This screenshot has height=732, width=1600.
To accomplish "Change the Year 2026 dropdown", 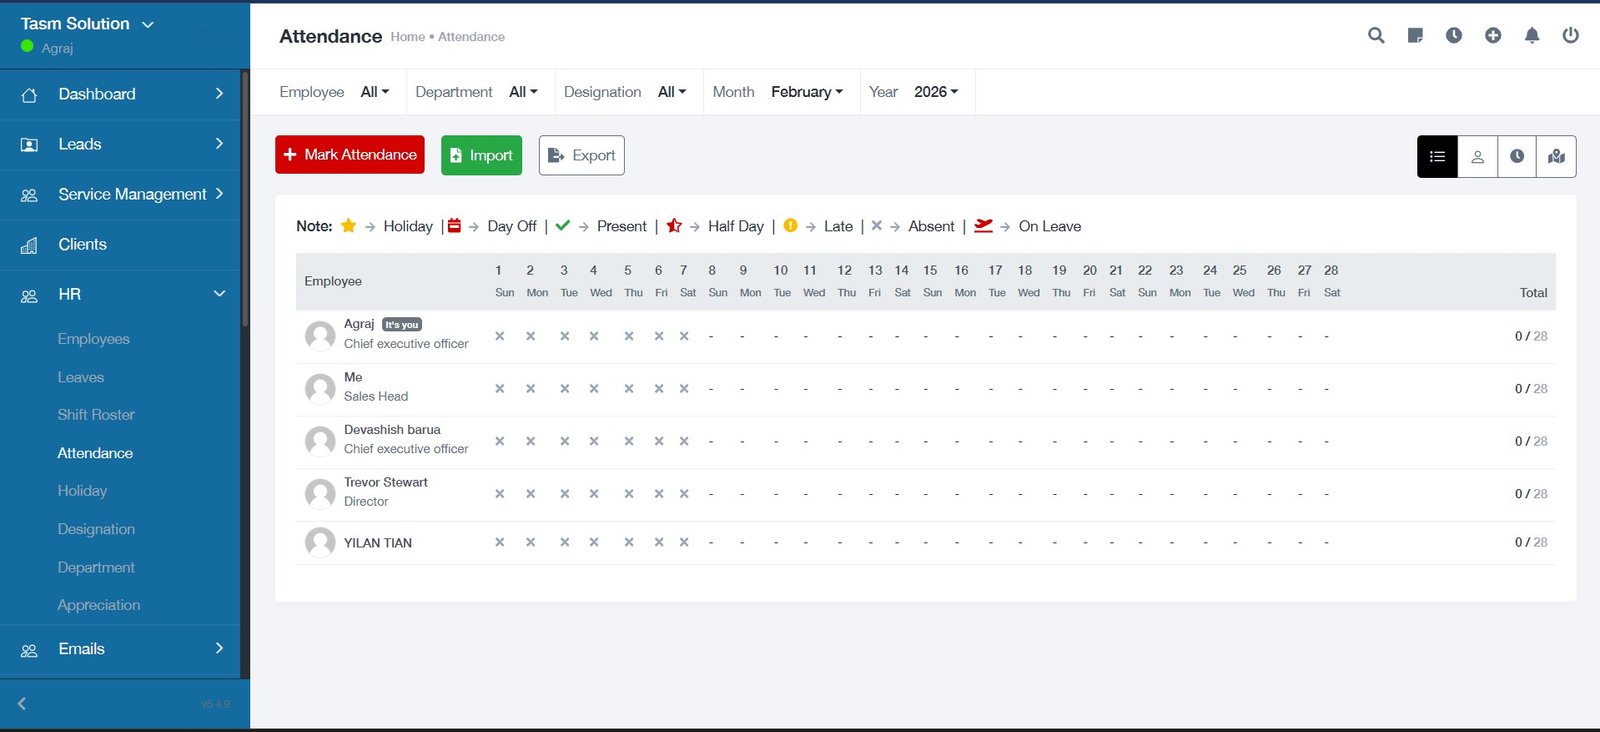I will (935, 92).
